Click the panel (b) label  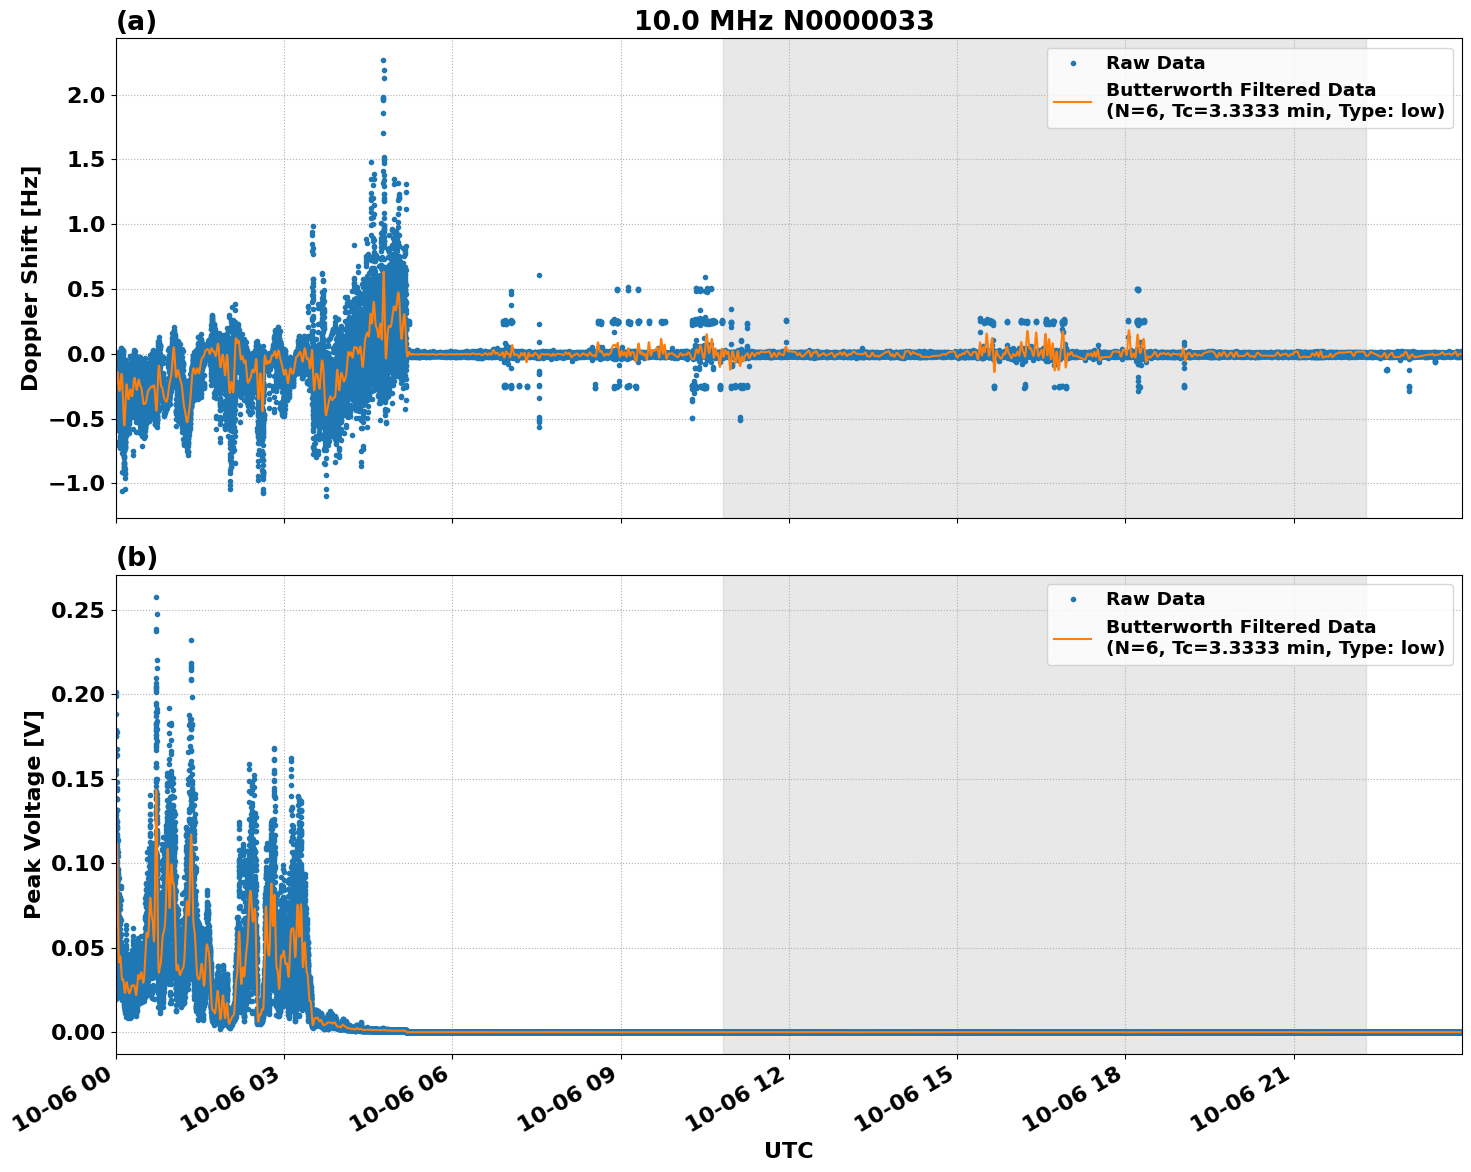[x=138, y=556]
